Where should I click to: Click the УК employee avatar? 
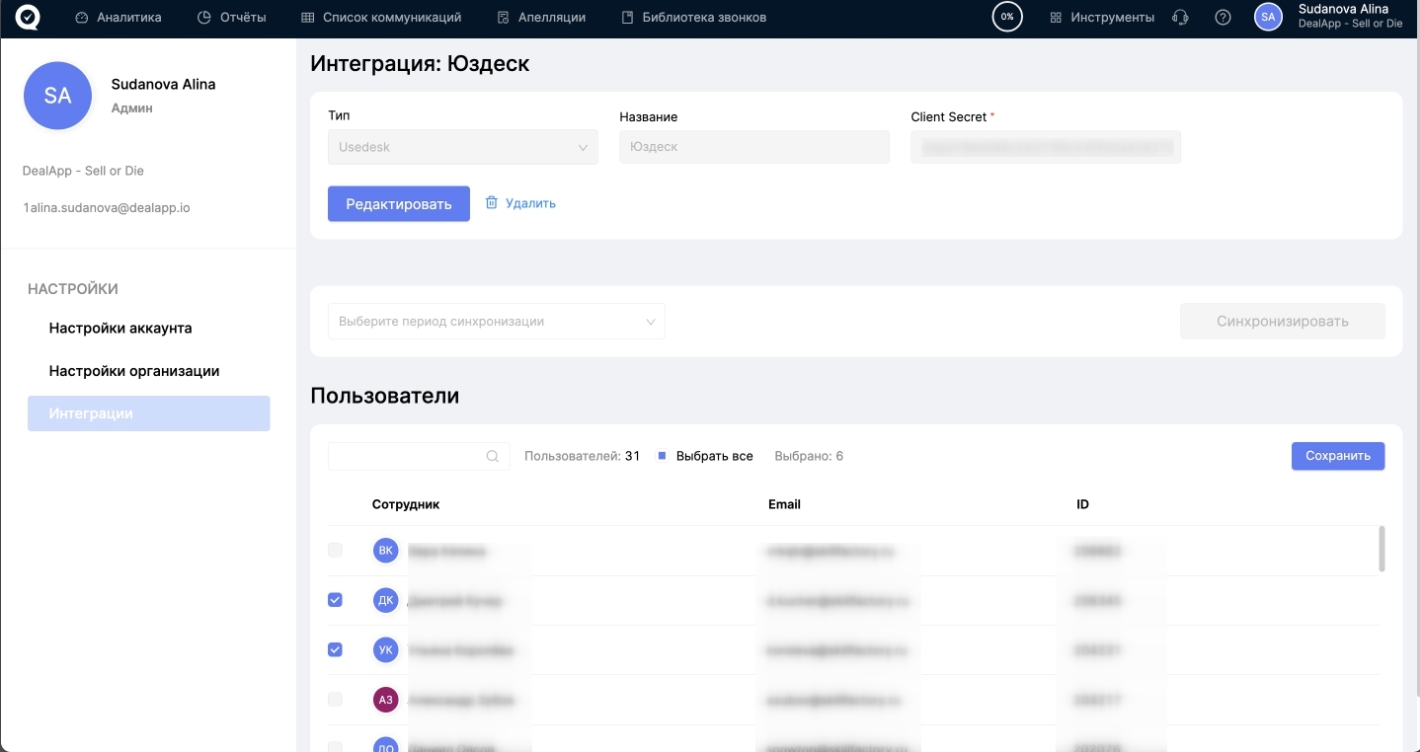(x=385, y=650)
